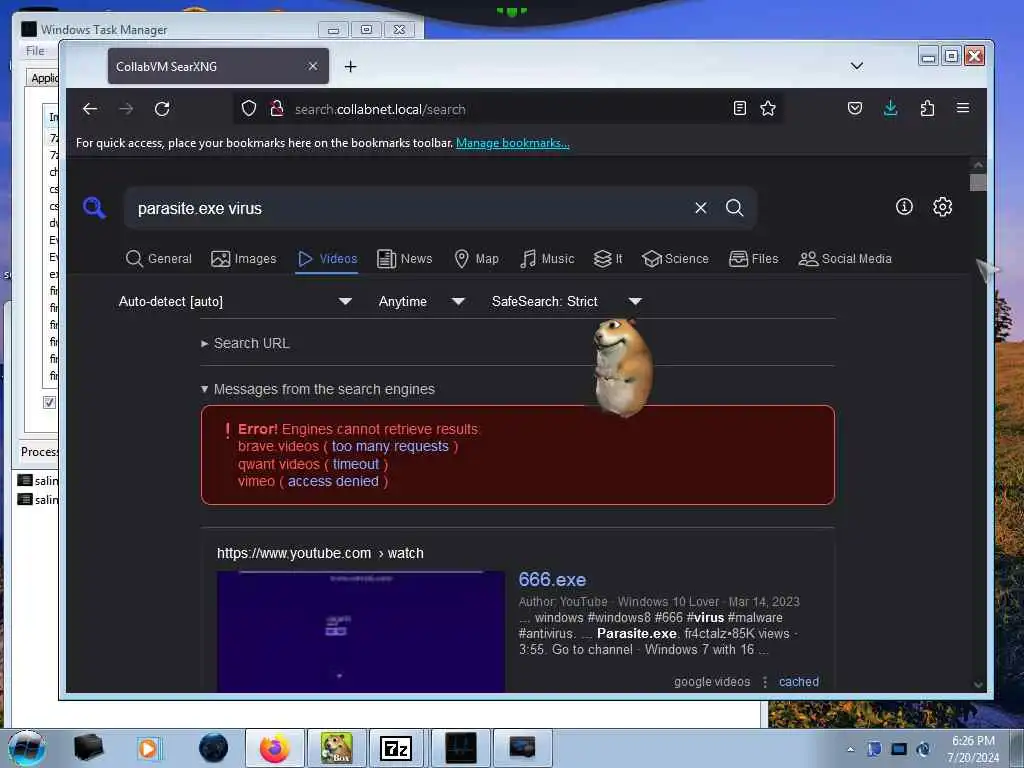The width and height of the screenshot is (1024, 768).
Task: Toggle reader view icon in address bar
Action: tap(739, 108)
